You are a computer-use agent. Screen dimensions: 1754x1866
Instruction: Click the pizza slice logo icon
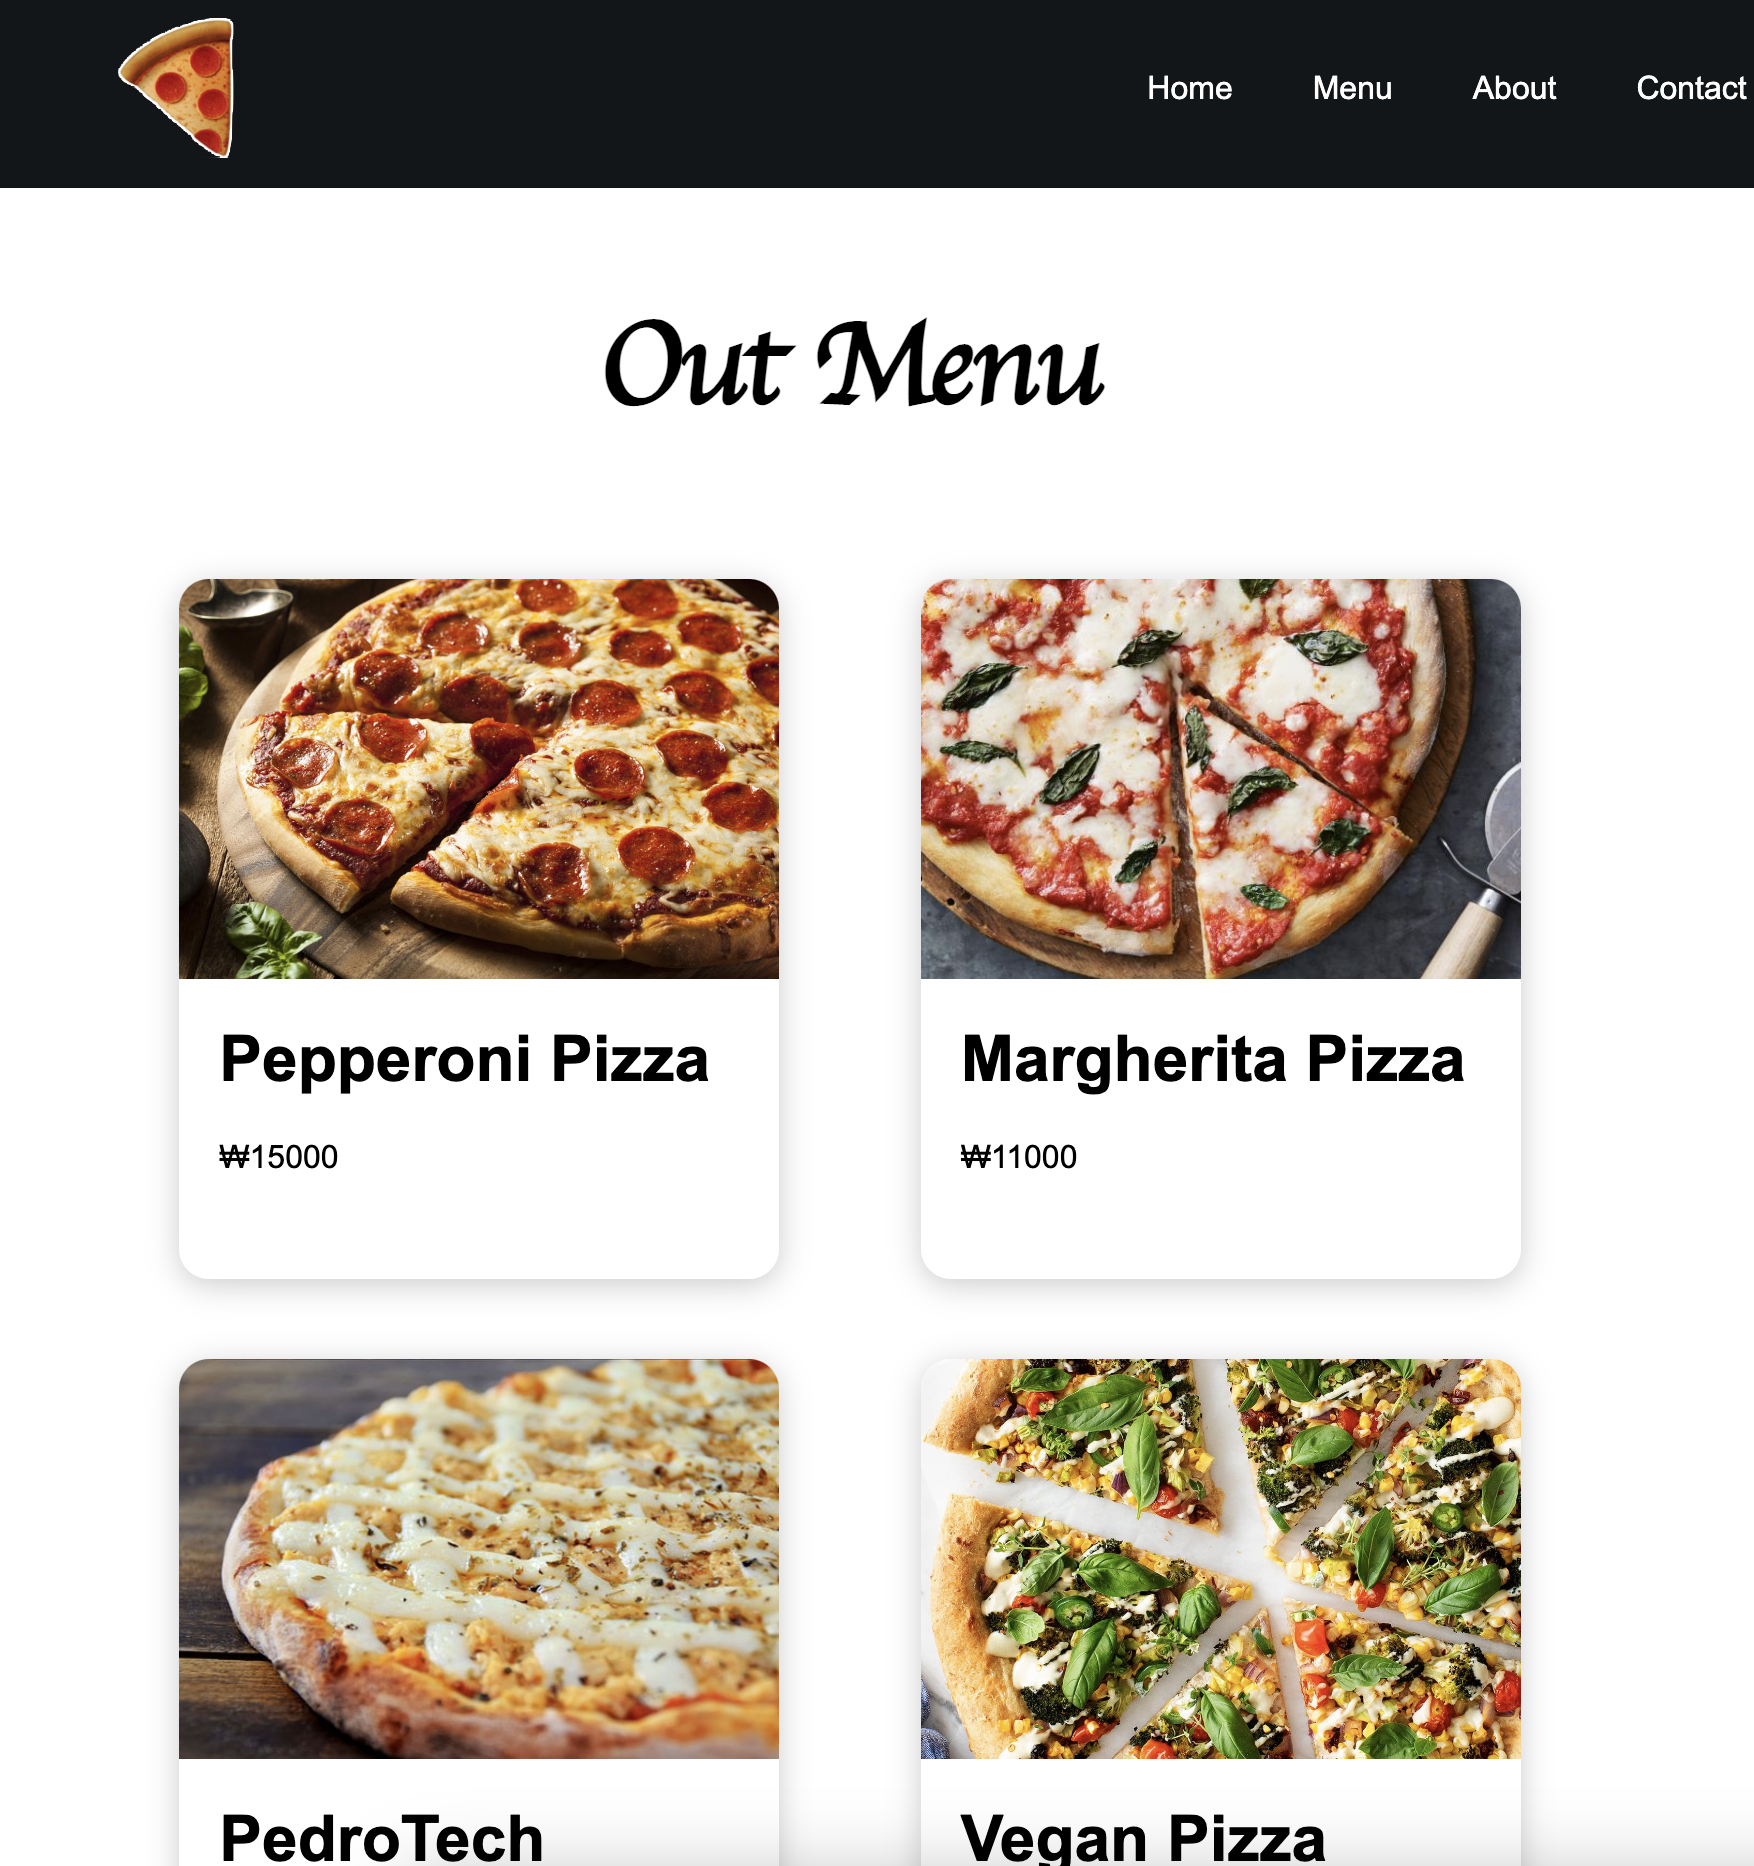178,88
